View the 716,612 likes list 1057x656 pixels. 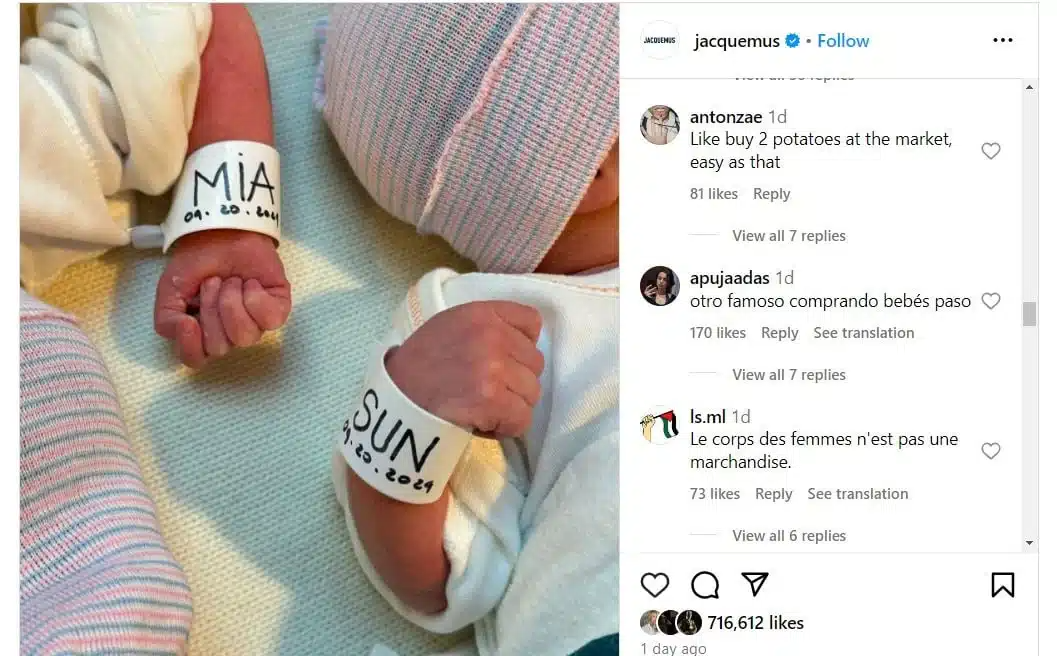[x=755, y=623]
